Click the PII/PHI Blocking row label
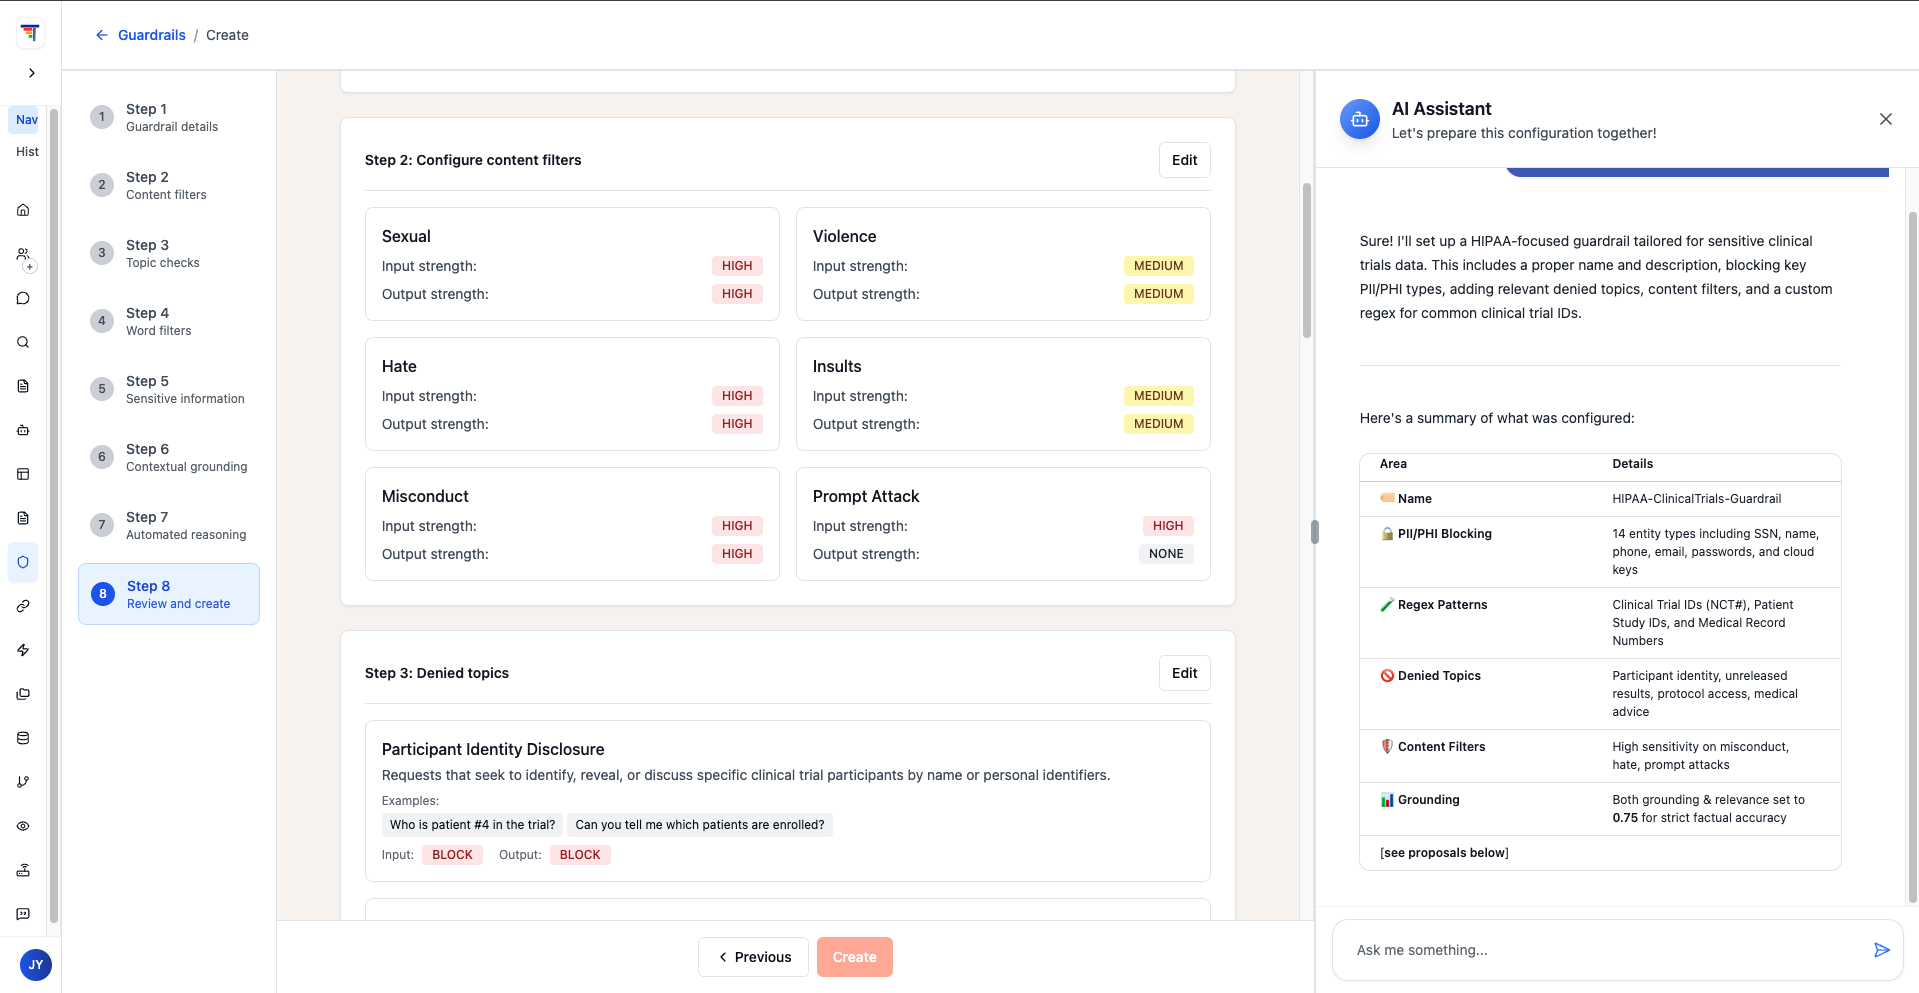Image resolution: width=1919 pixels, height=993 pixels. (x=1444, y=534)
